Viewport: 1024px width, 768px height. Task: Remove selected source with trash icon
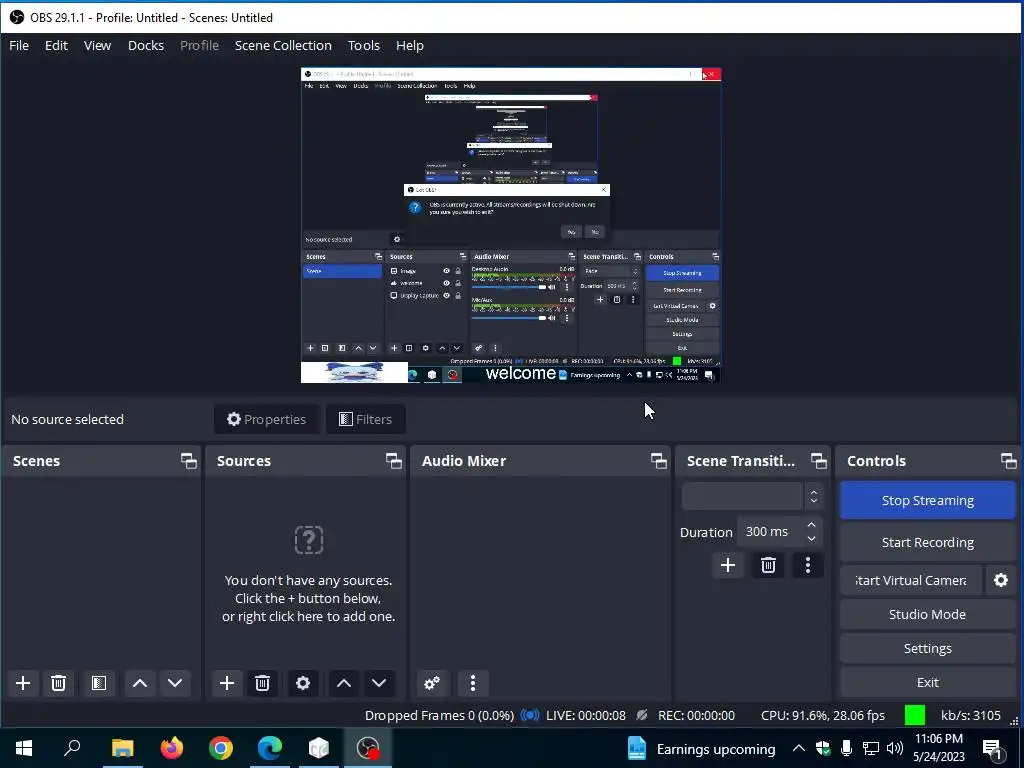(263, 683)
